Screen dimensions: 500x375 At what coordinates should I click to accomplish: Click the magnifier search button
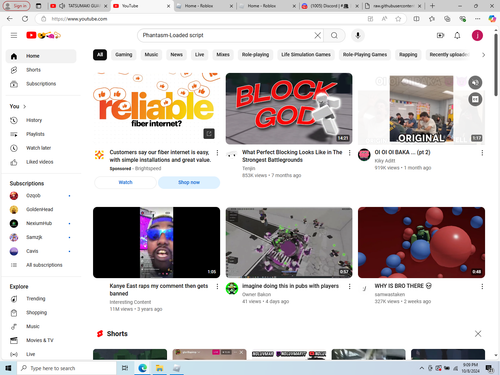point(334,35)
